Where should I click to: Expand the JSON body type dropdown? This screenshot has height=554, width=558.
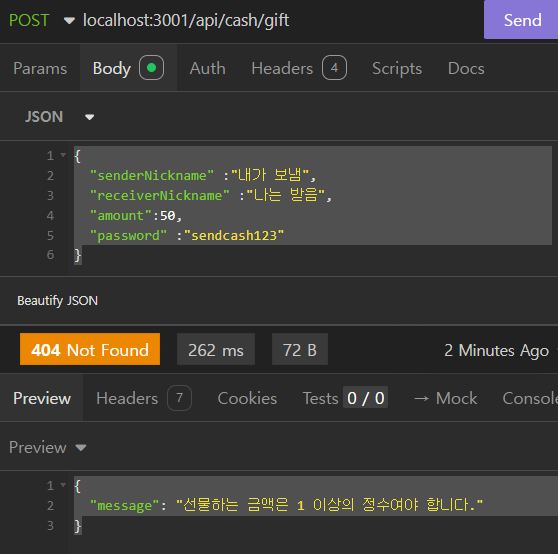pos(59,117)
